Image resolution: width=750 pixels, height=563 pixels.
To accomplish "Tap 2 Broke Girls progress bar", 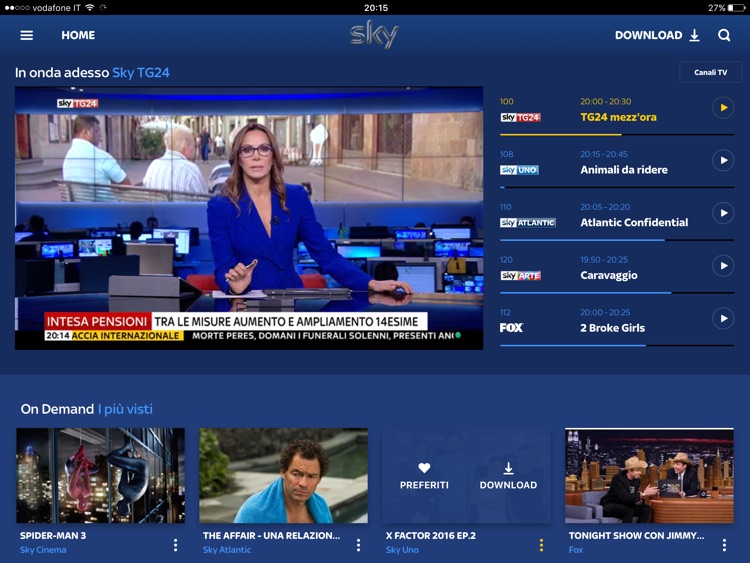I will [617, 345].
